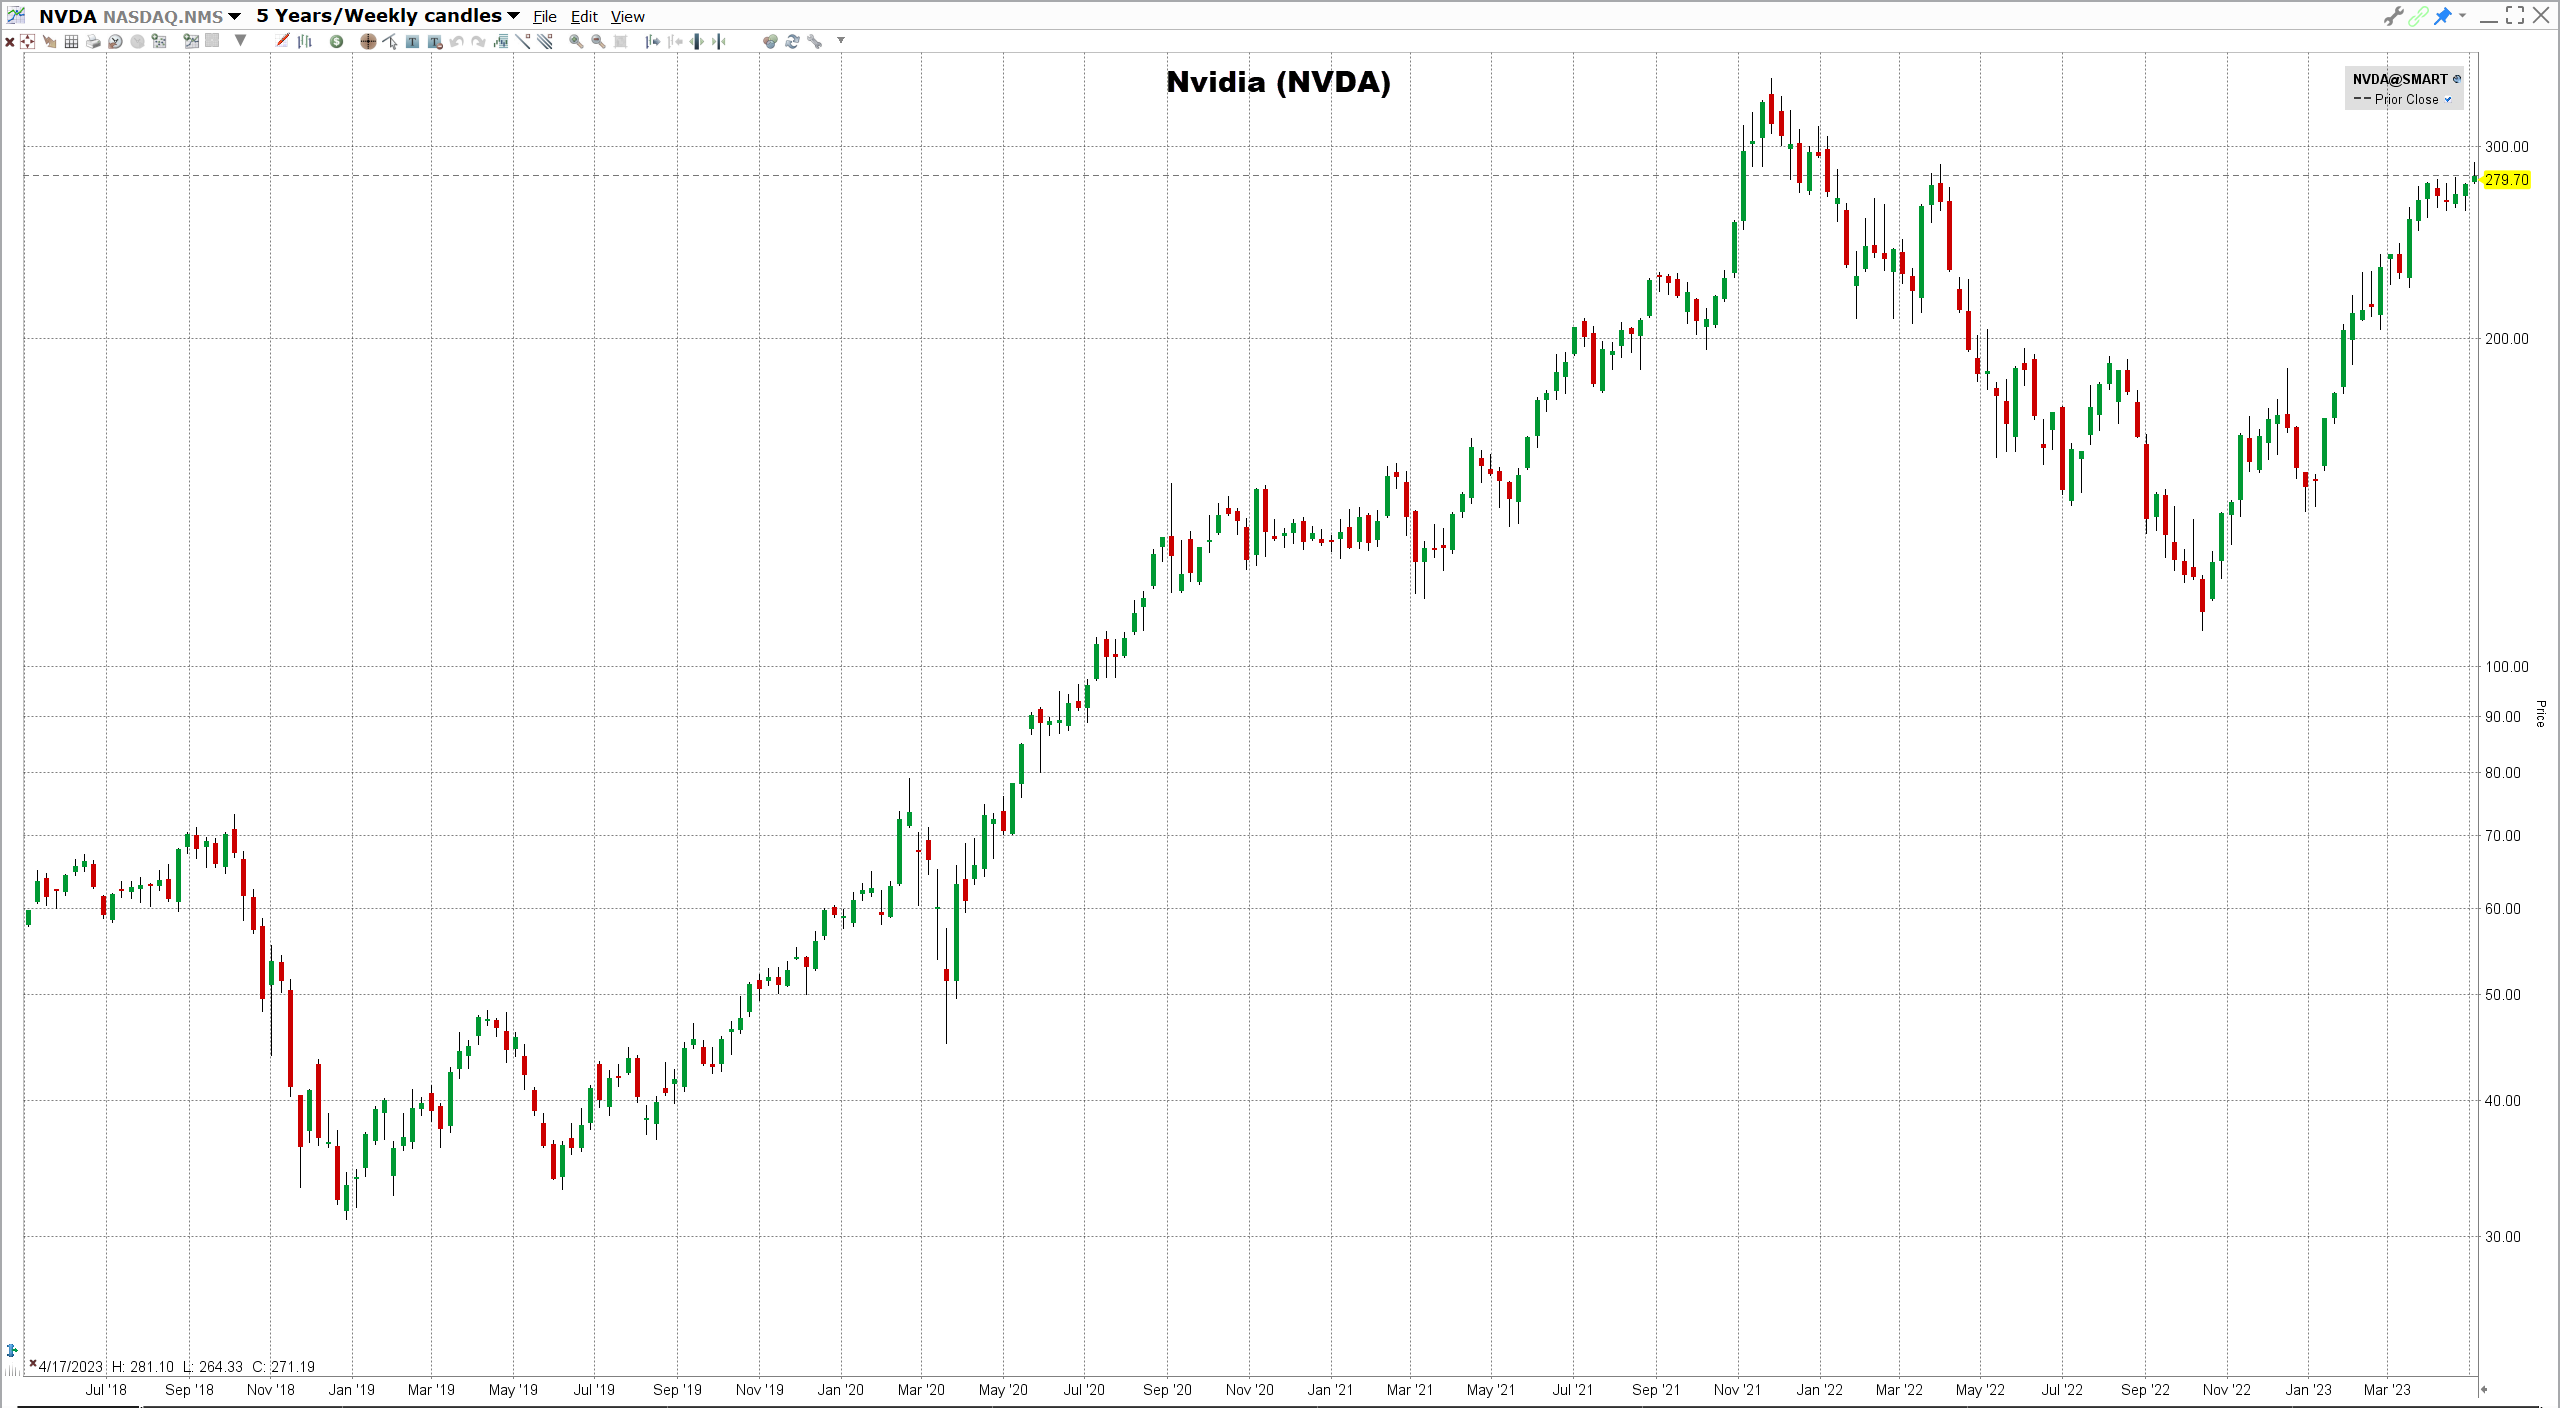Click the bar chart type icon

pos(304,41)
